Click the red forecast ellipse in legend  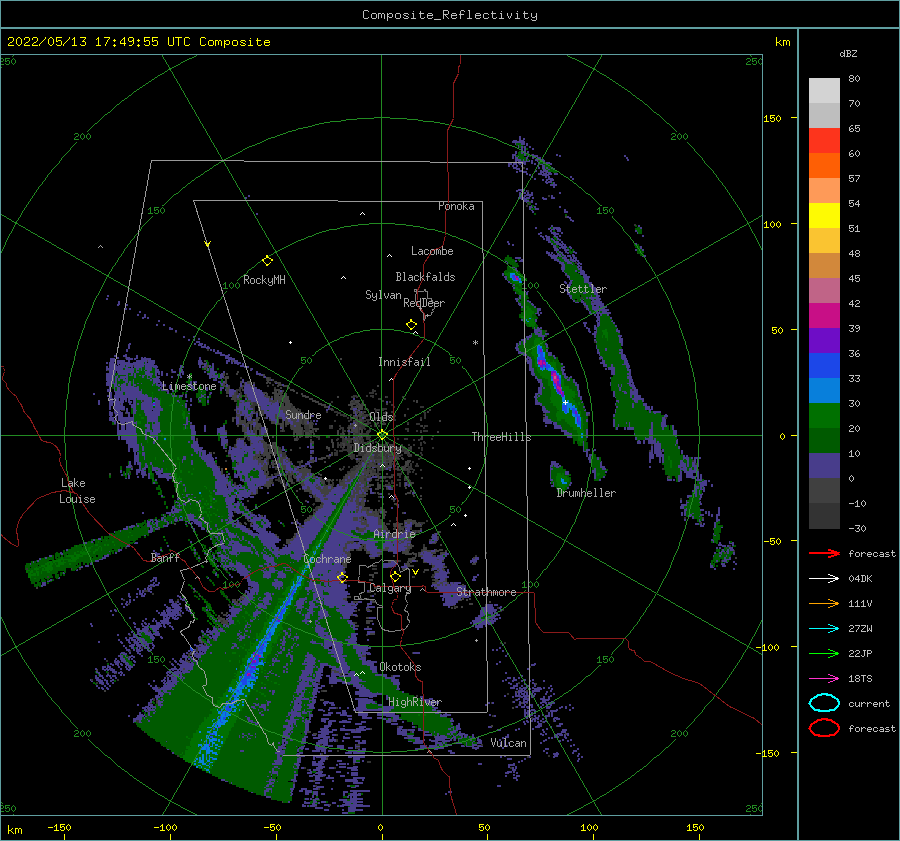824,728
